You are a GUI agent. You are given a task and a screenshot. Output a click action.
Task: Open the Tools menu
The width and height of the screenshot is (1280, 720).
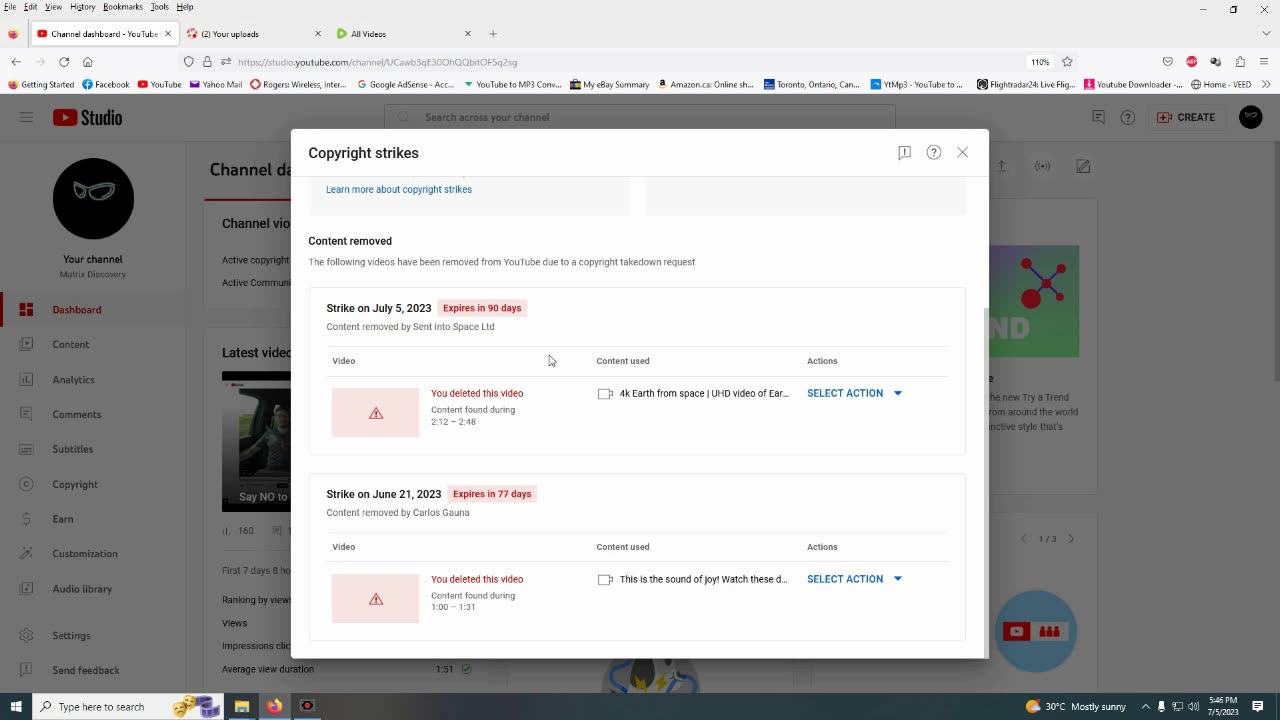pos(159,7)
